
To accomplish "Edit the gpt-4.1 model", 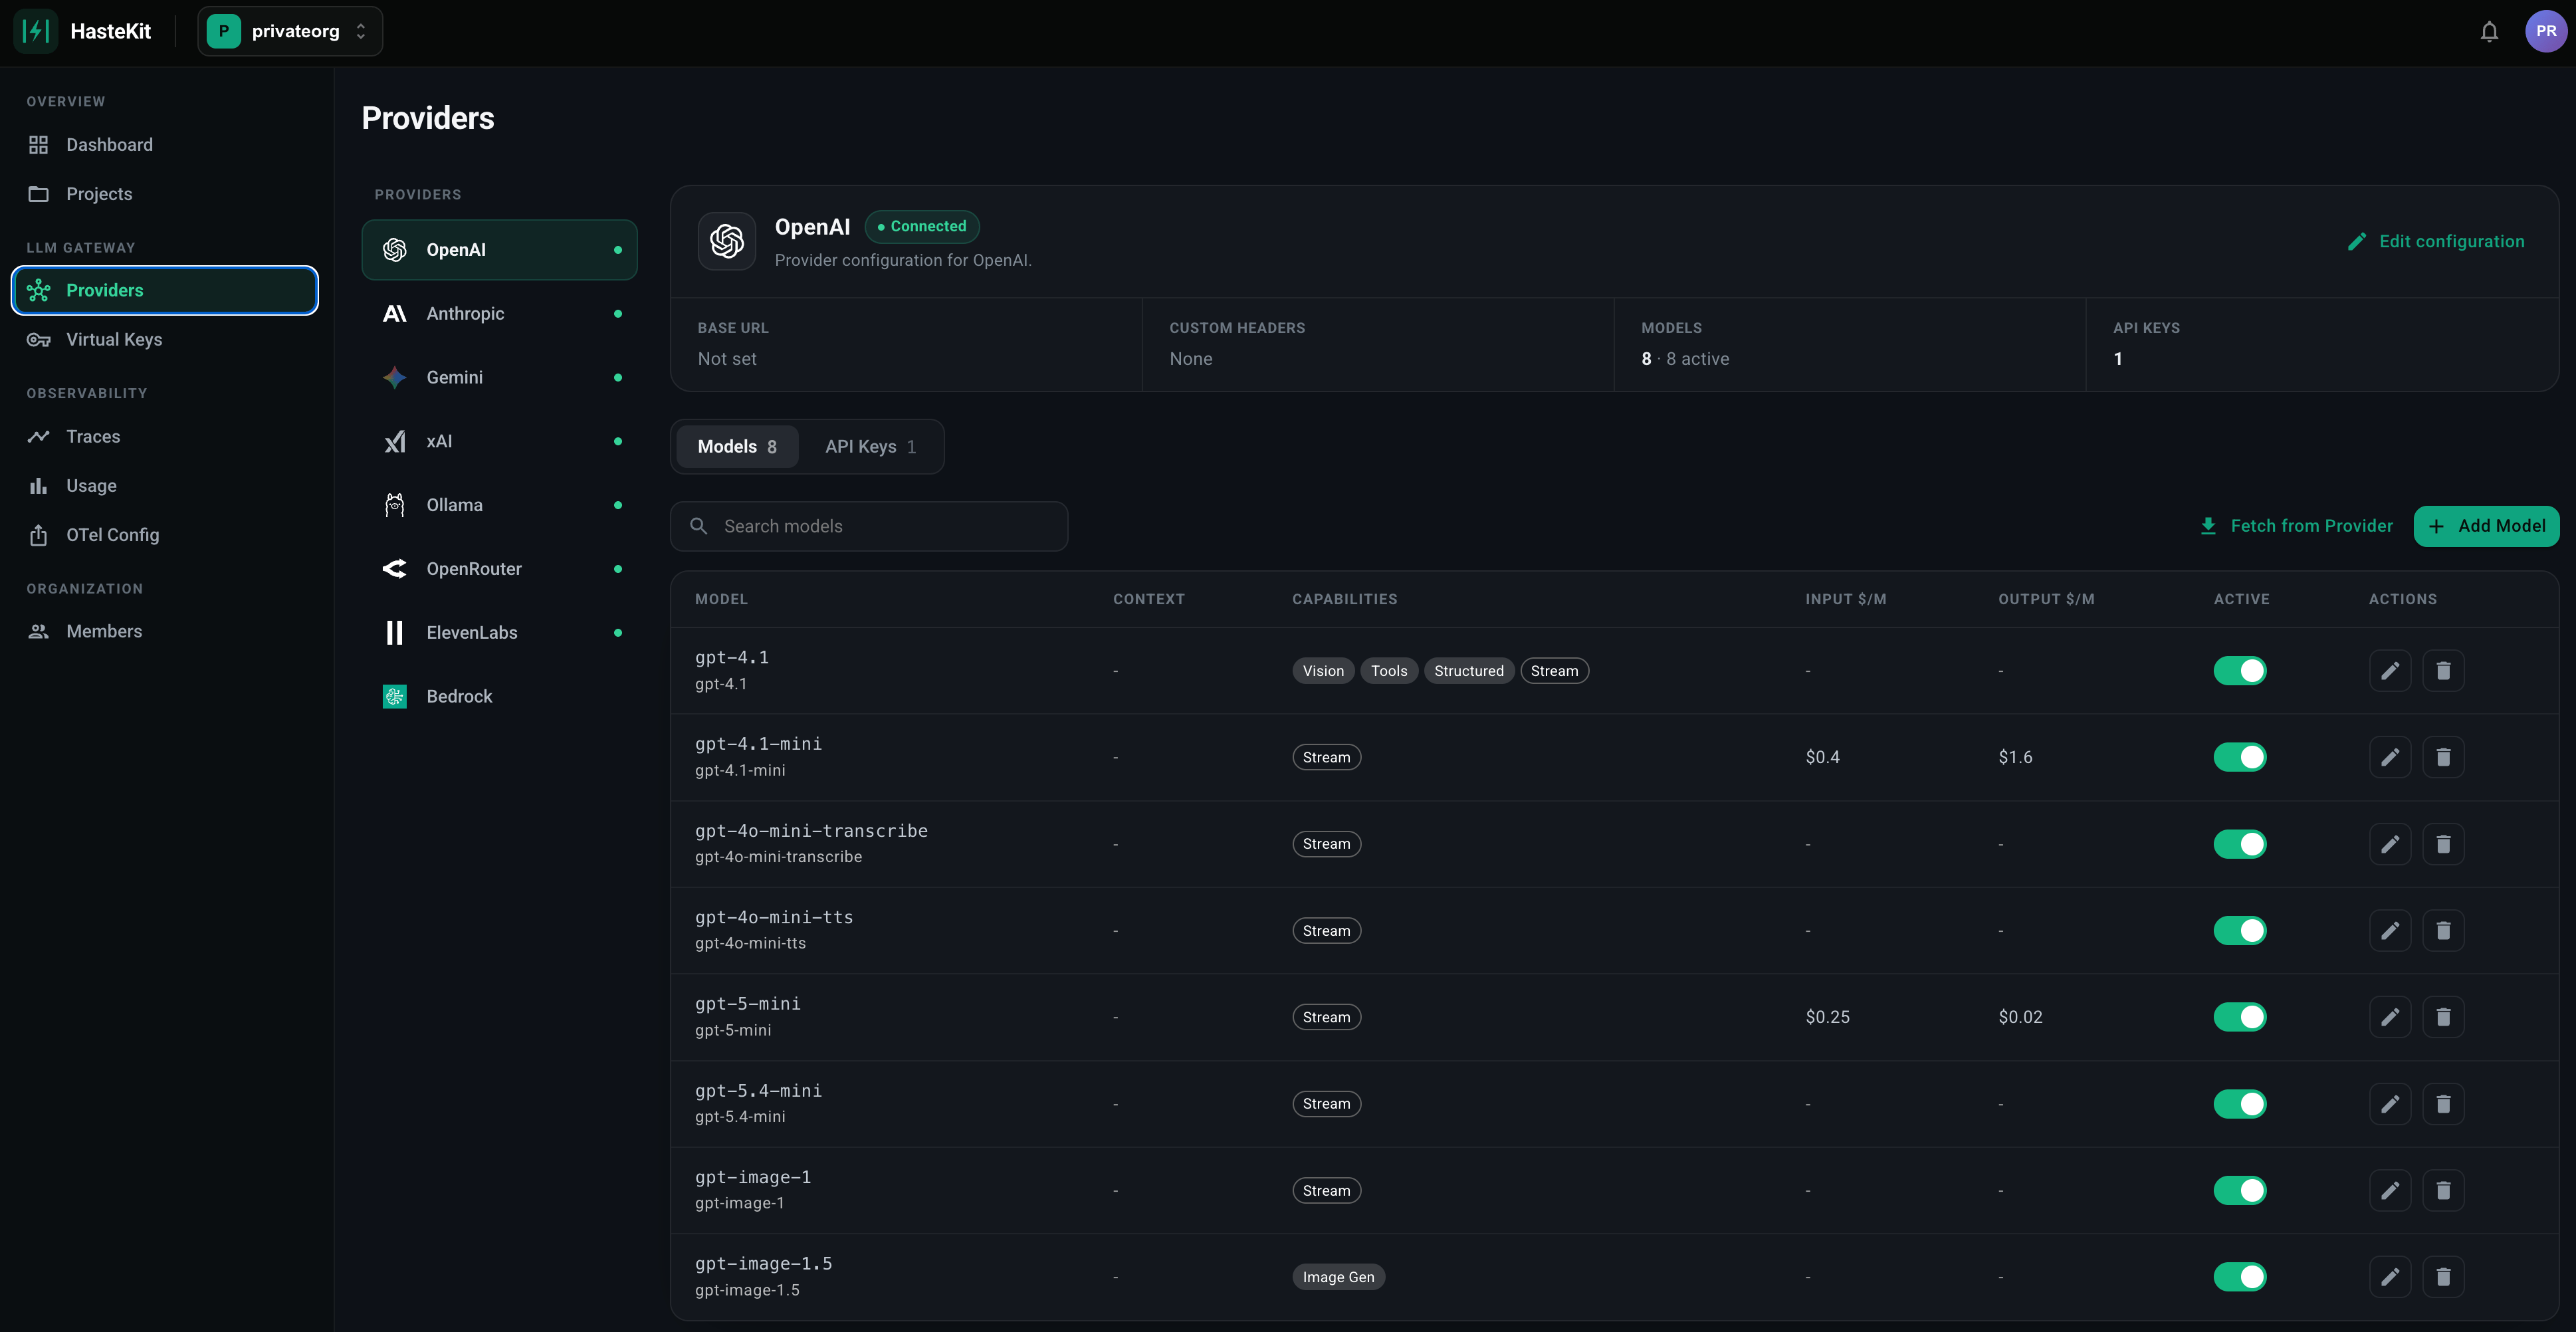I will pos(2390,671).
